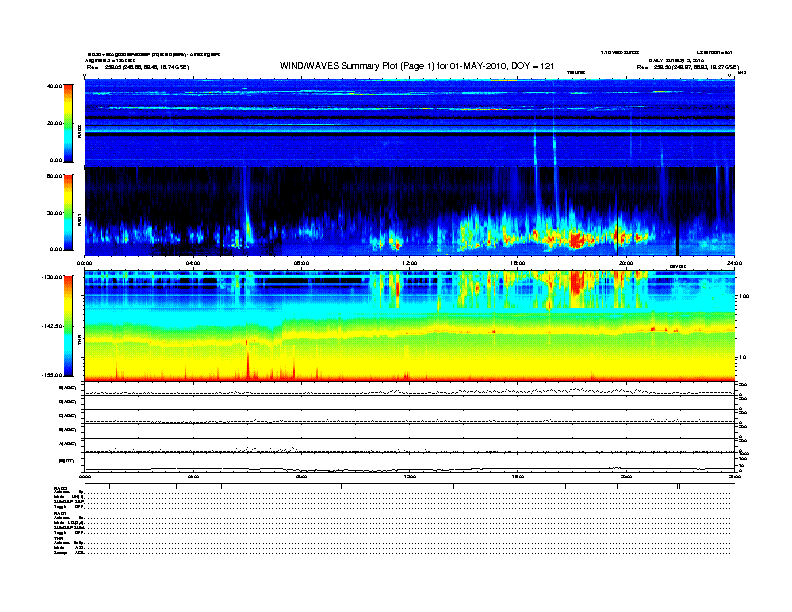Click the -130.00 label on TNR scale
The image size is (792, 612).
[x=52, y=277]
